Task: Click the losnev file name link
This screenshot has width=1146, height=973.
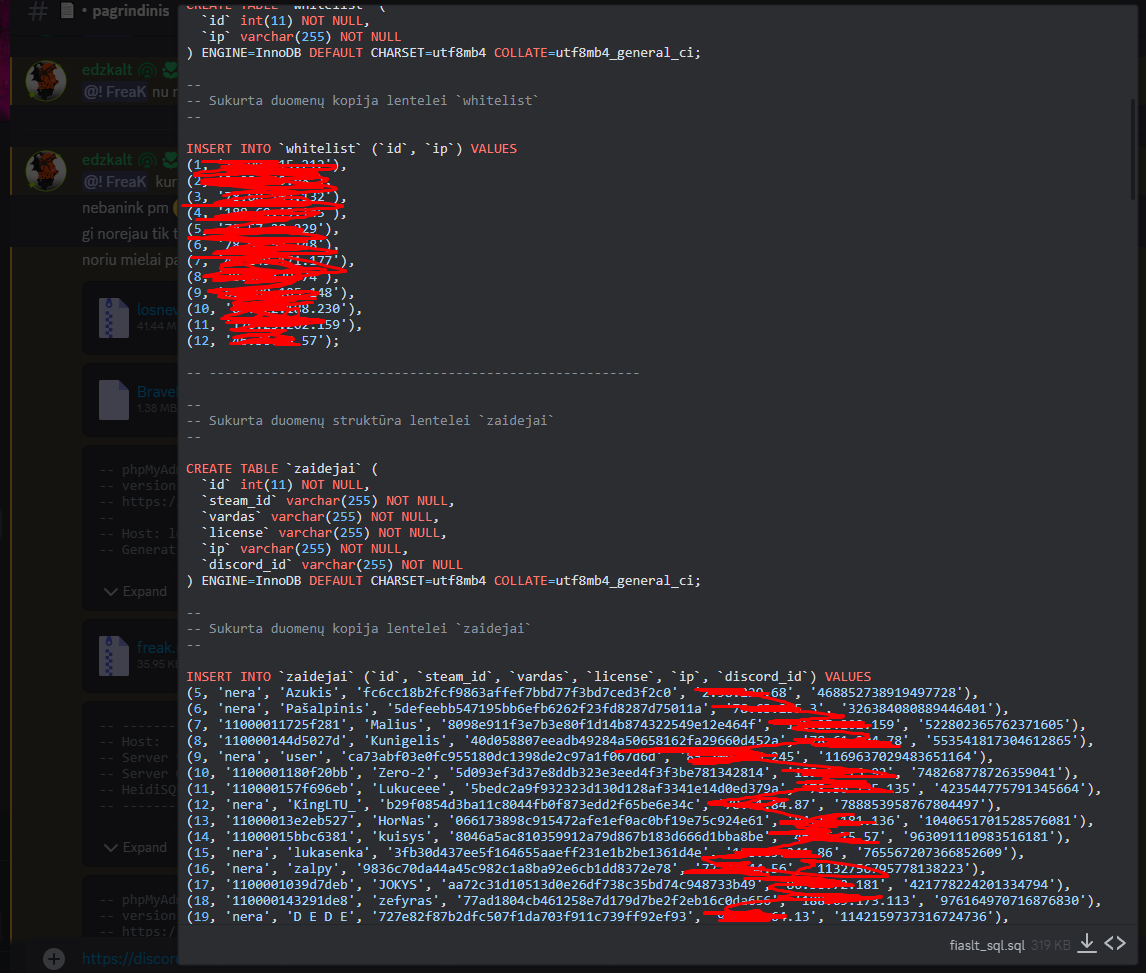Action: pyautogui.click(x=157, y=310)
